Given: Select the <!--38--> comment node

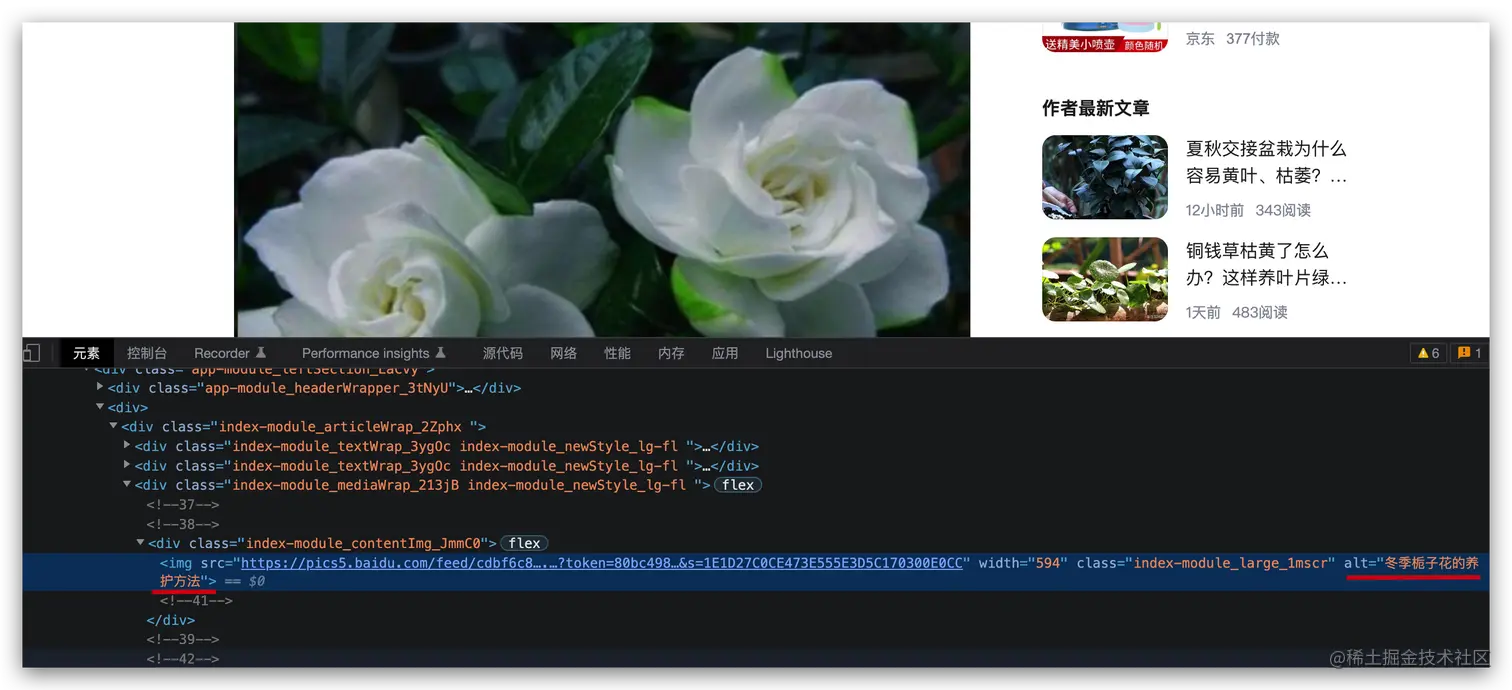Looking at the screenshot, I should pyautogui.click(x=183, y=524).
